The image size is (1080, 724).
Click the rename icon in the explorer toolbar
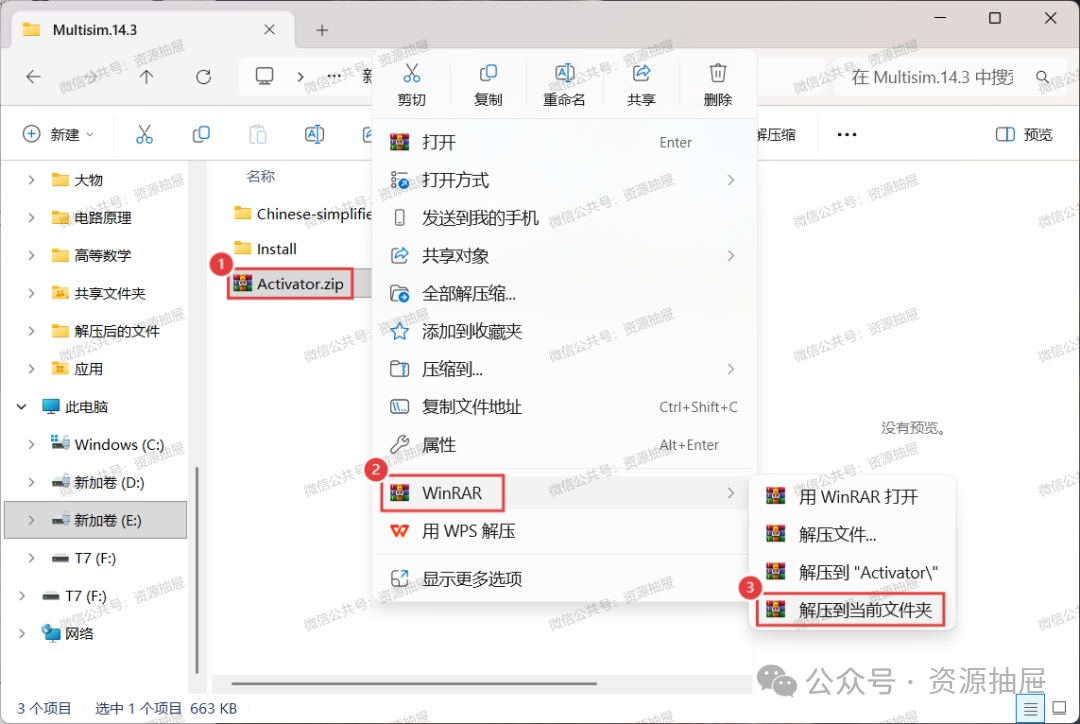[314, 134]
